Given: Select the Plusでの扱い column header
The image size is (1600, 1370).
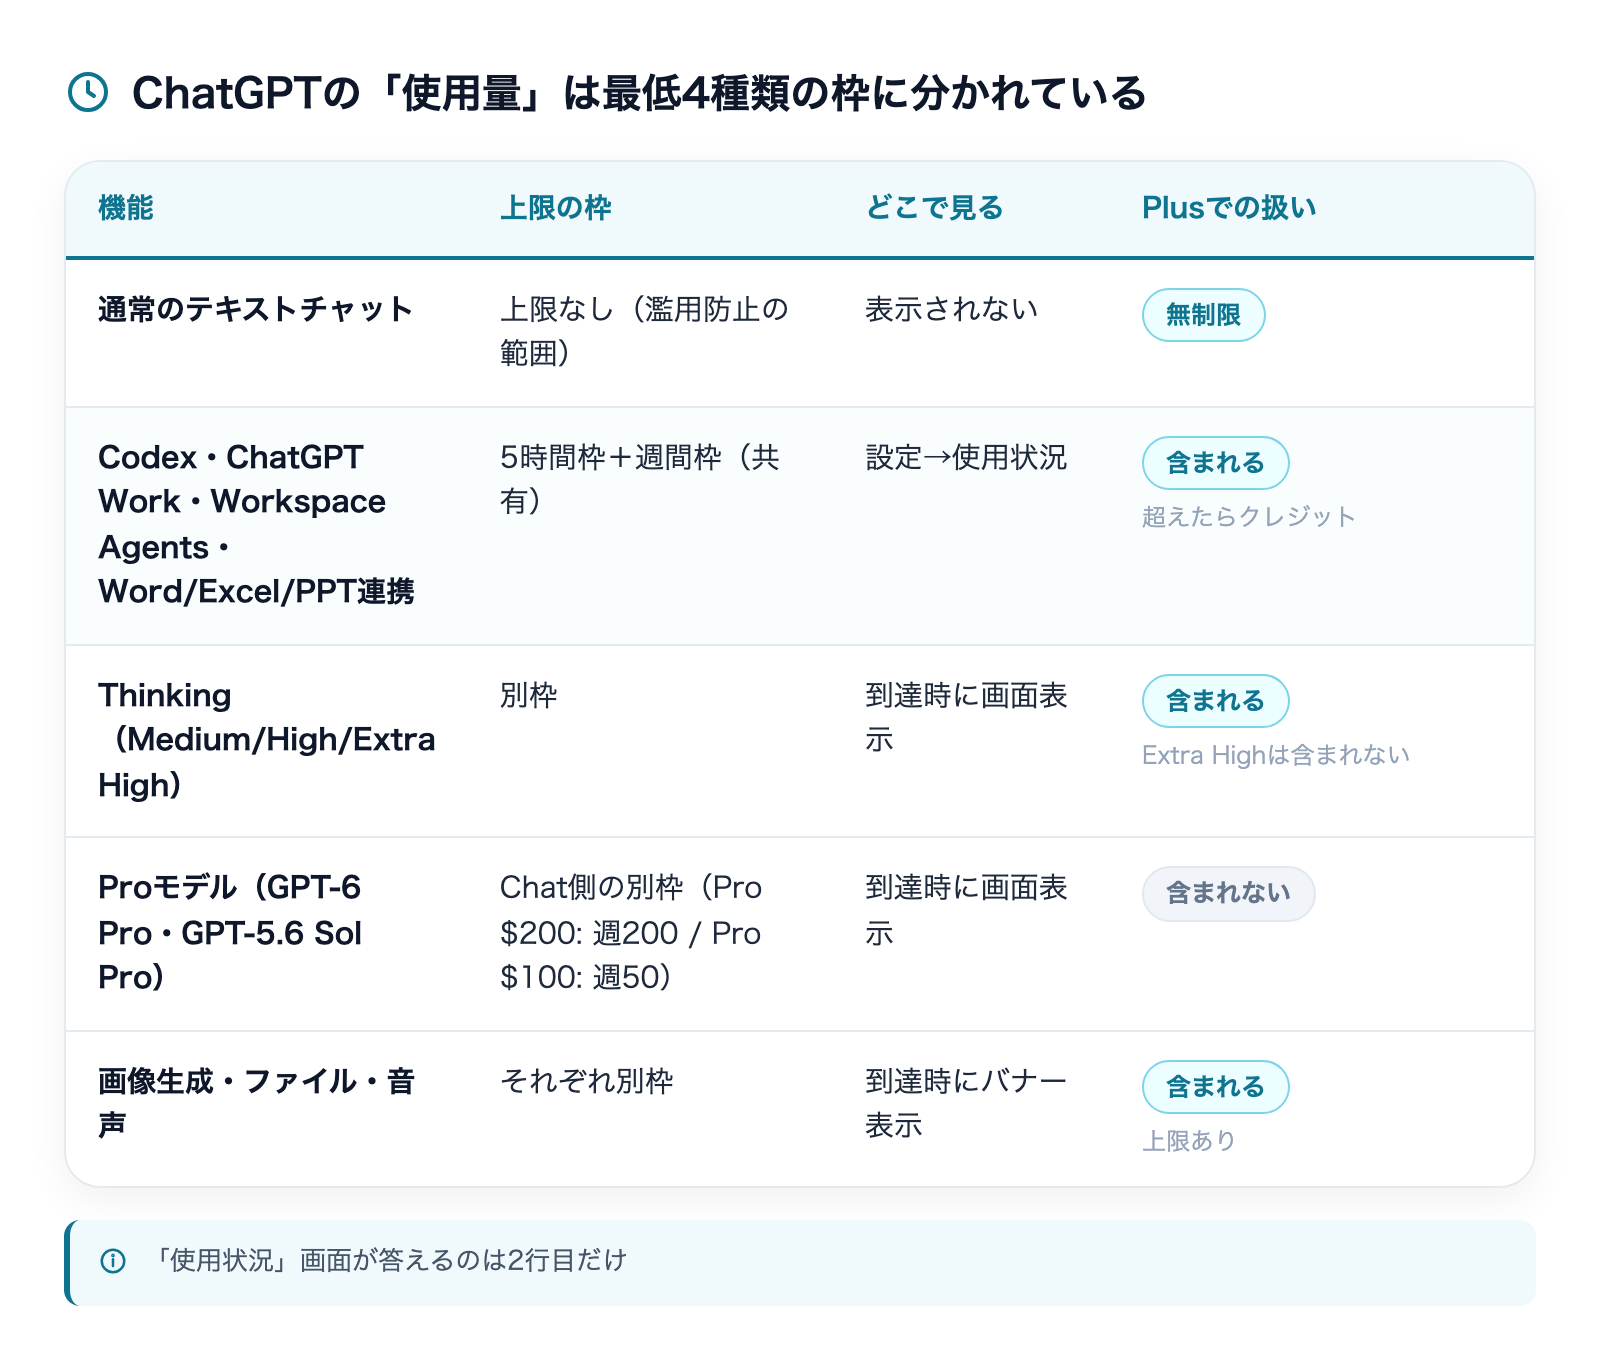Looking at the screenshot, I should 1229,208.
